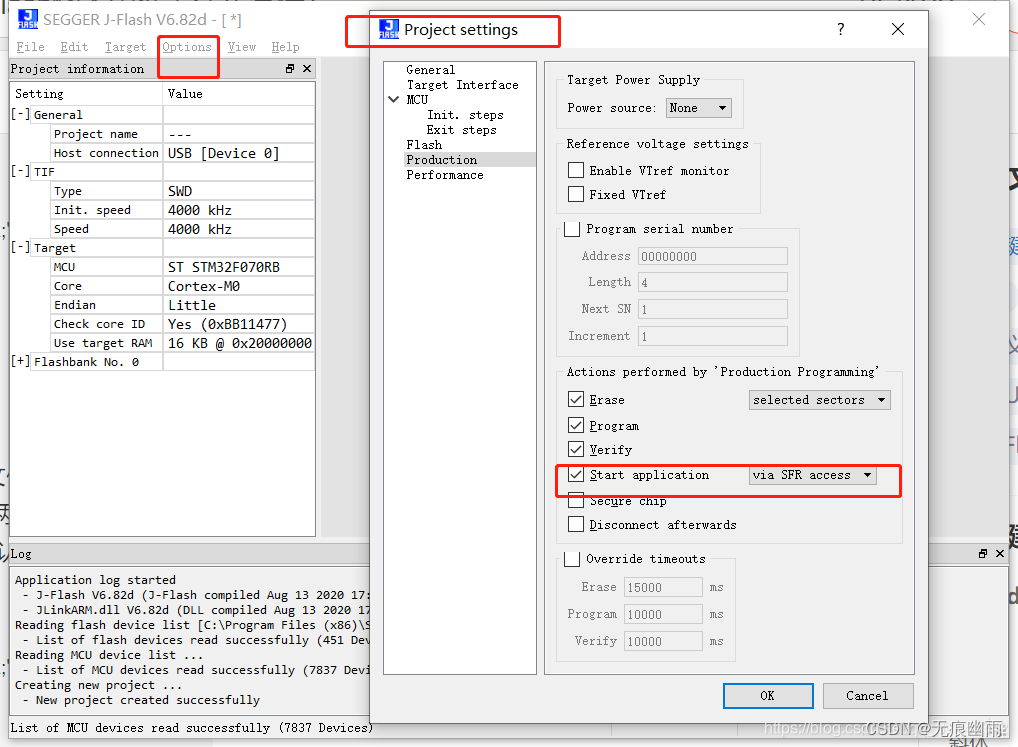The height and width of the screenshot is (747, 1018).
Task: Close the Log panel
Action: pos(1000,554)
